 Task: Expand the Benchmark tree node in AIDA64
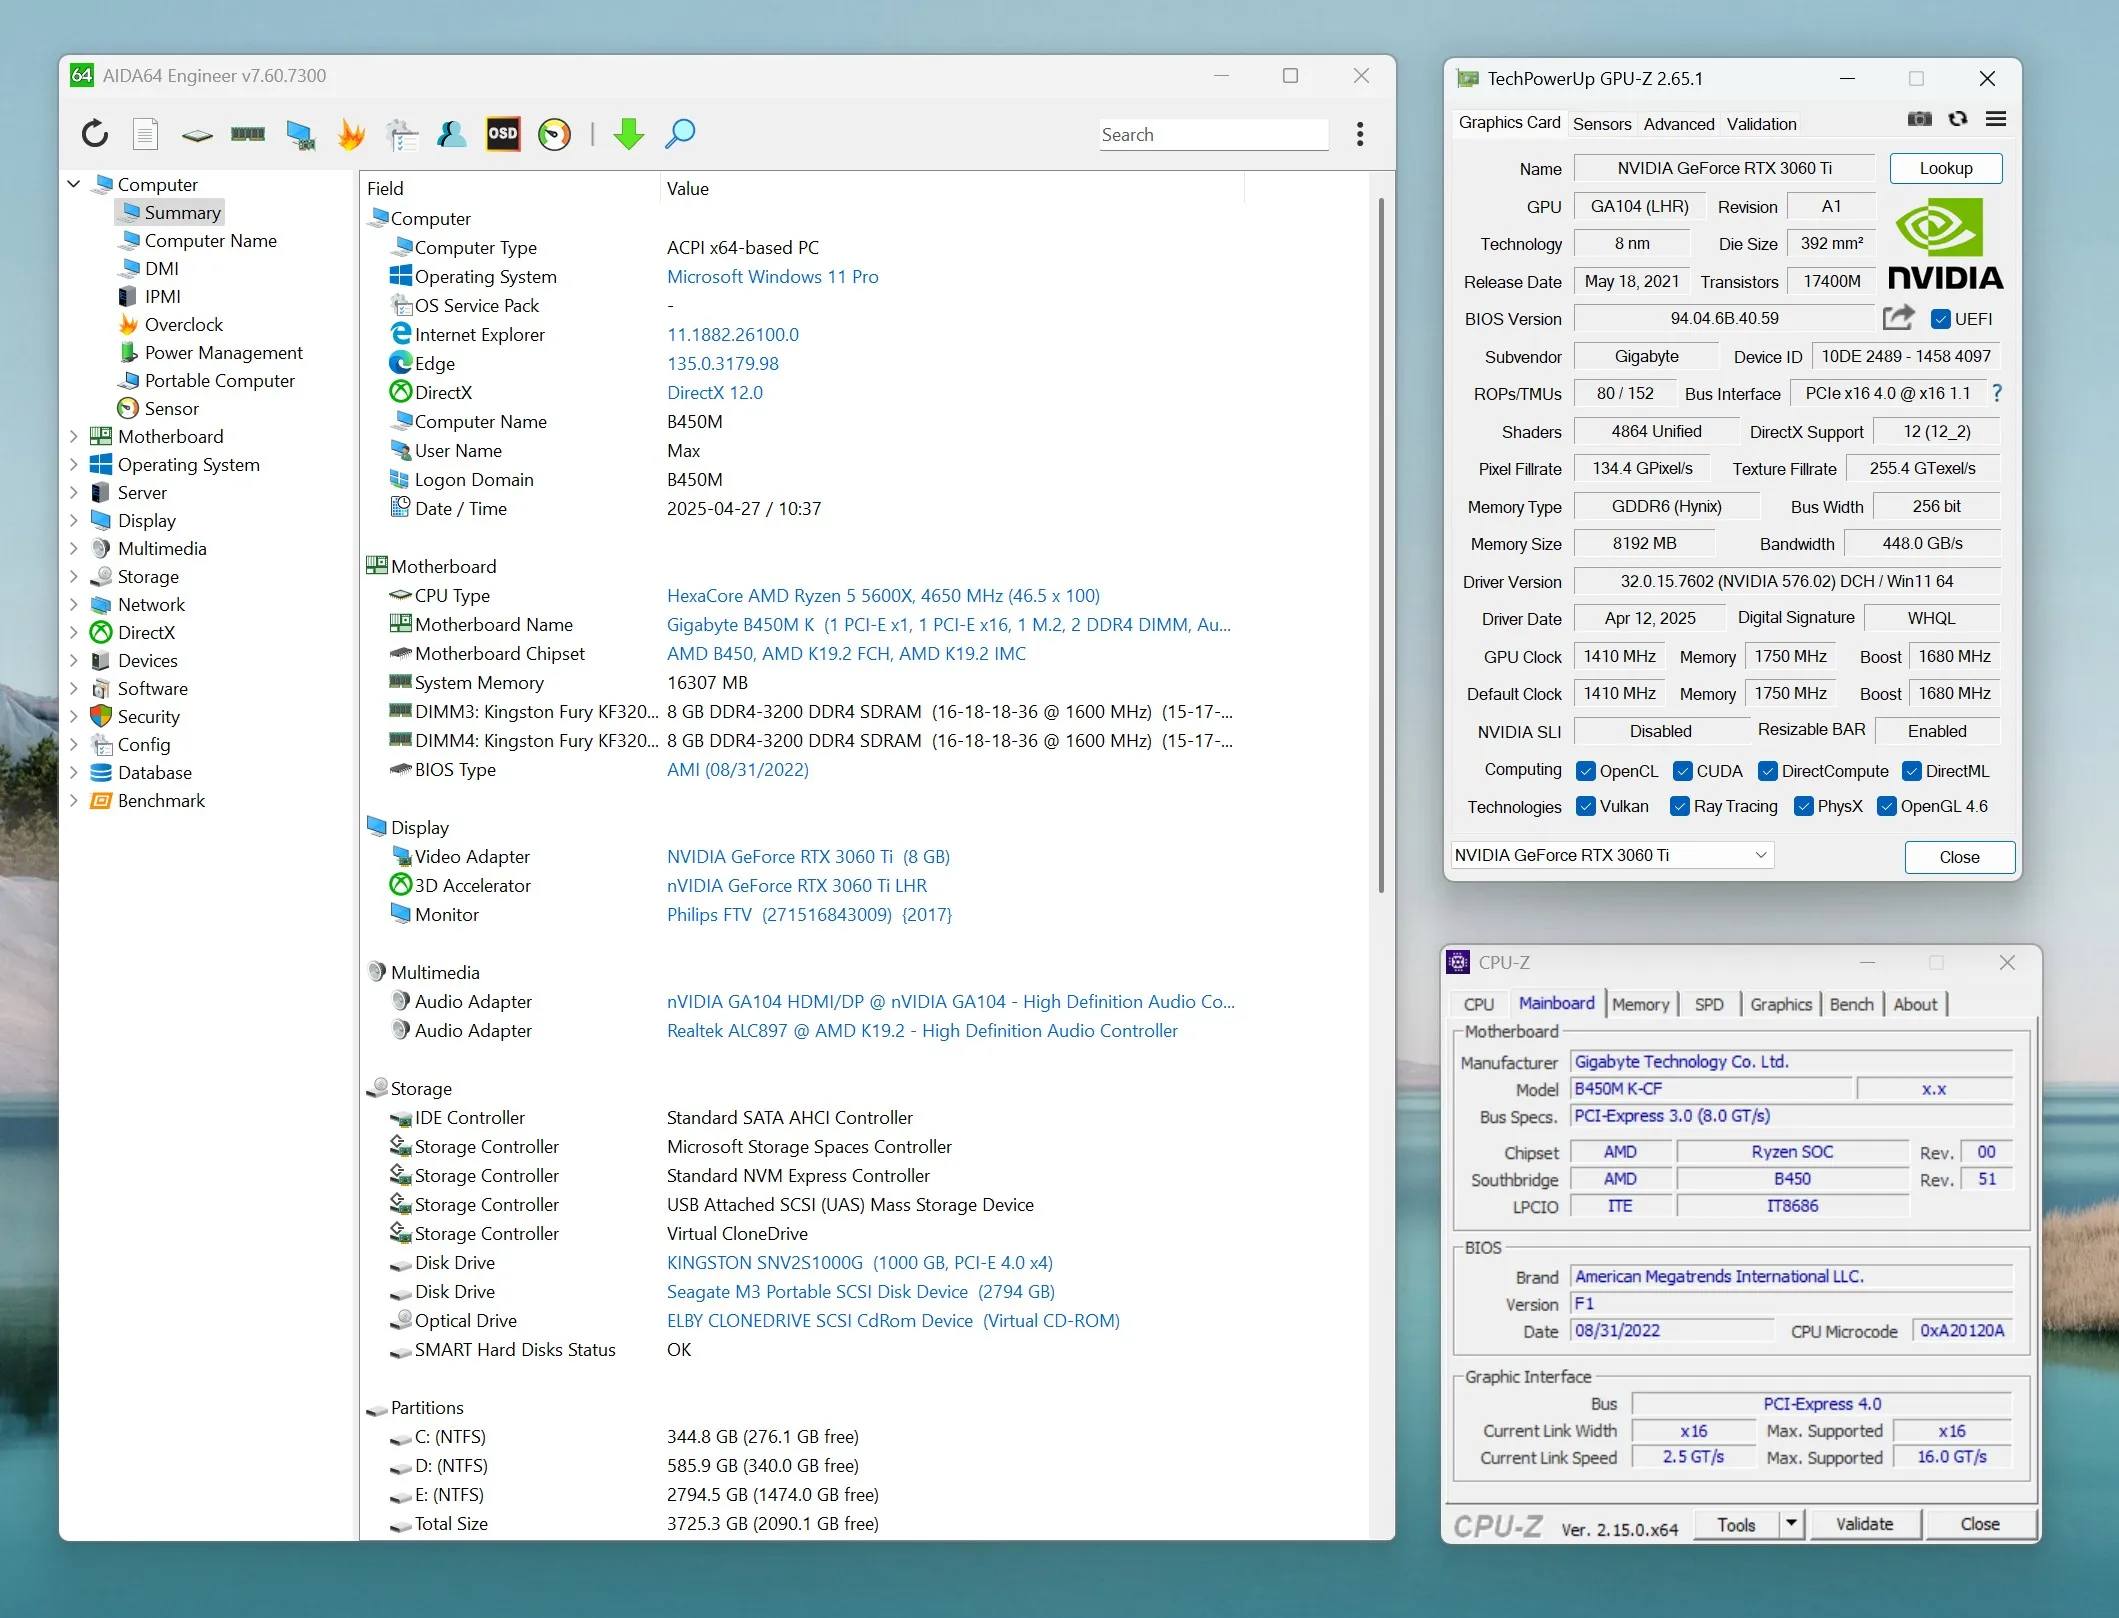pos(74,800)
